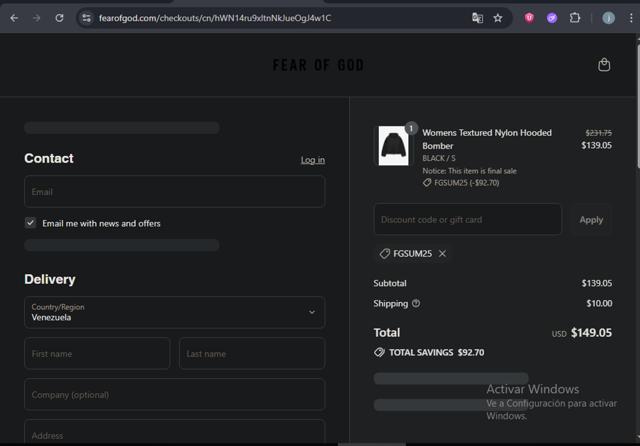Click the Apply discount button
640x446 pixels.
591,220
